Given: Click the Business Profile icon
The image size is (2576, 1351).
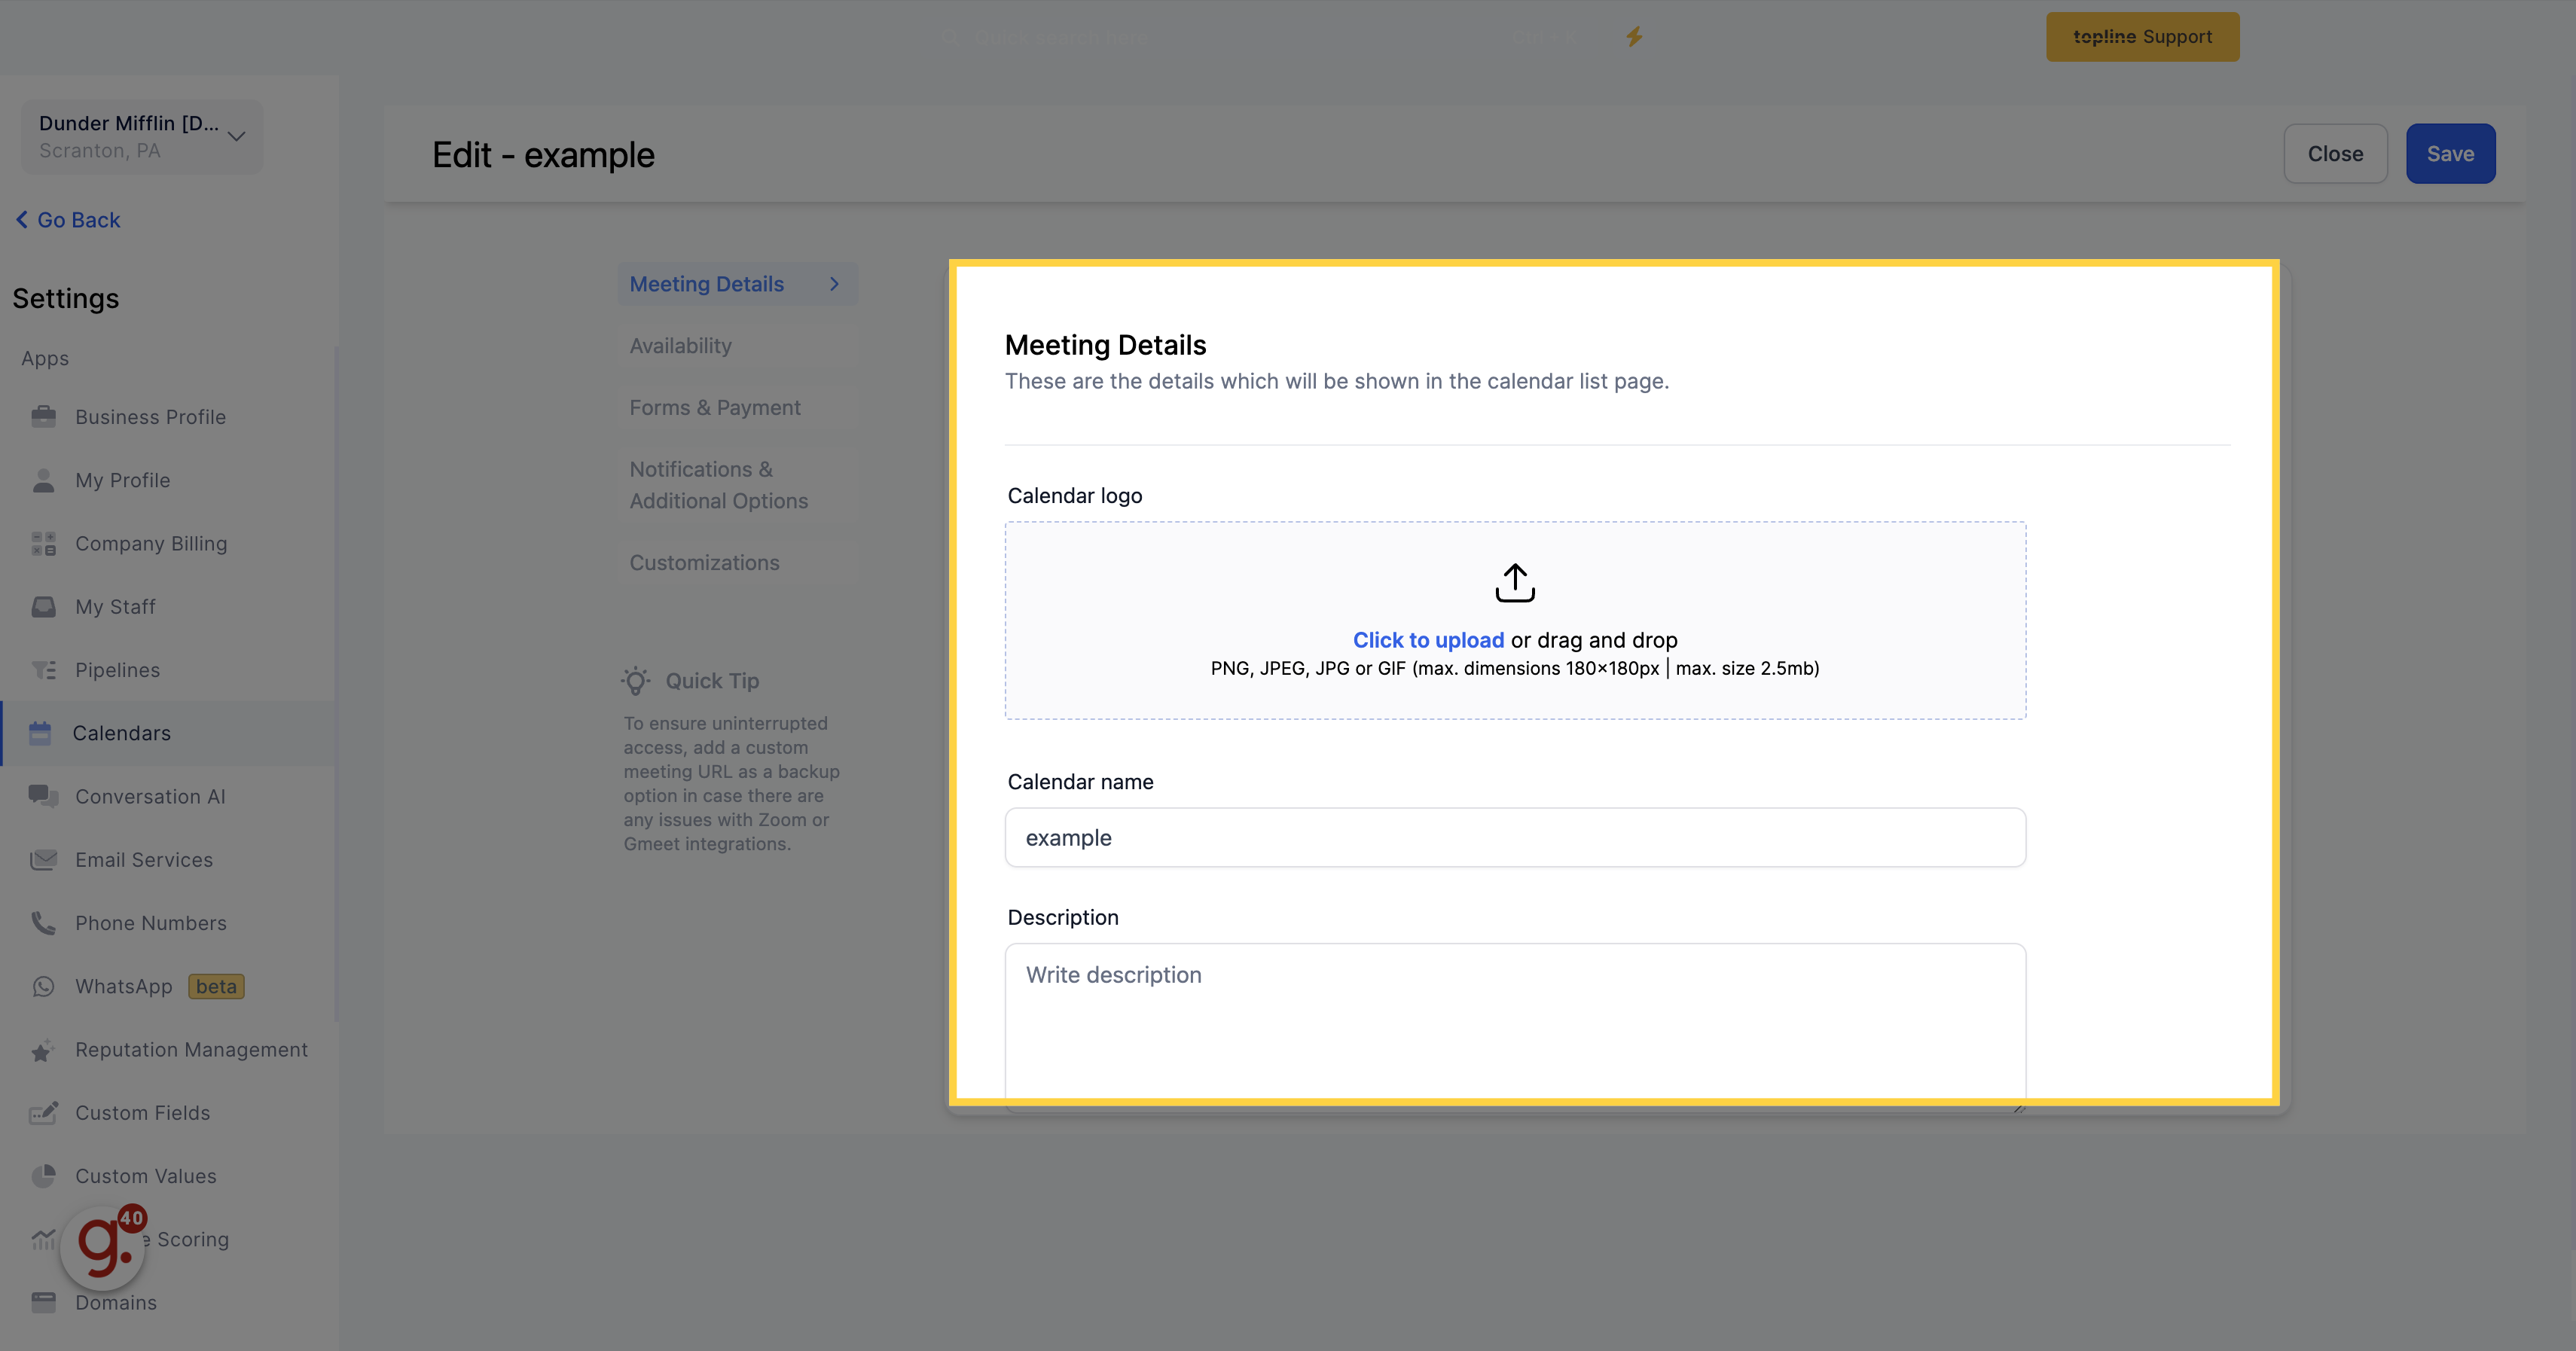Looking at the screenshot, I should pyautogui.click(x=43, y=416).
